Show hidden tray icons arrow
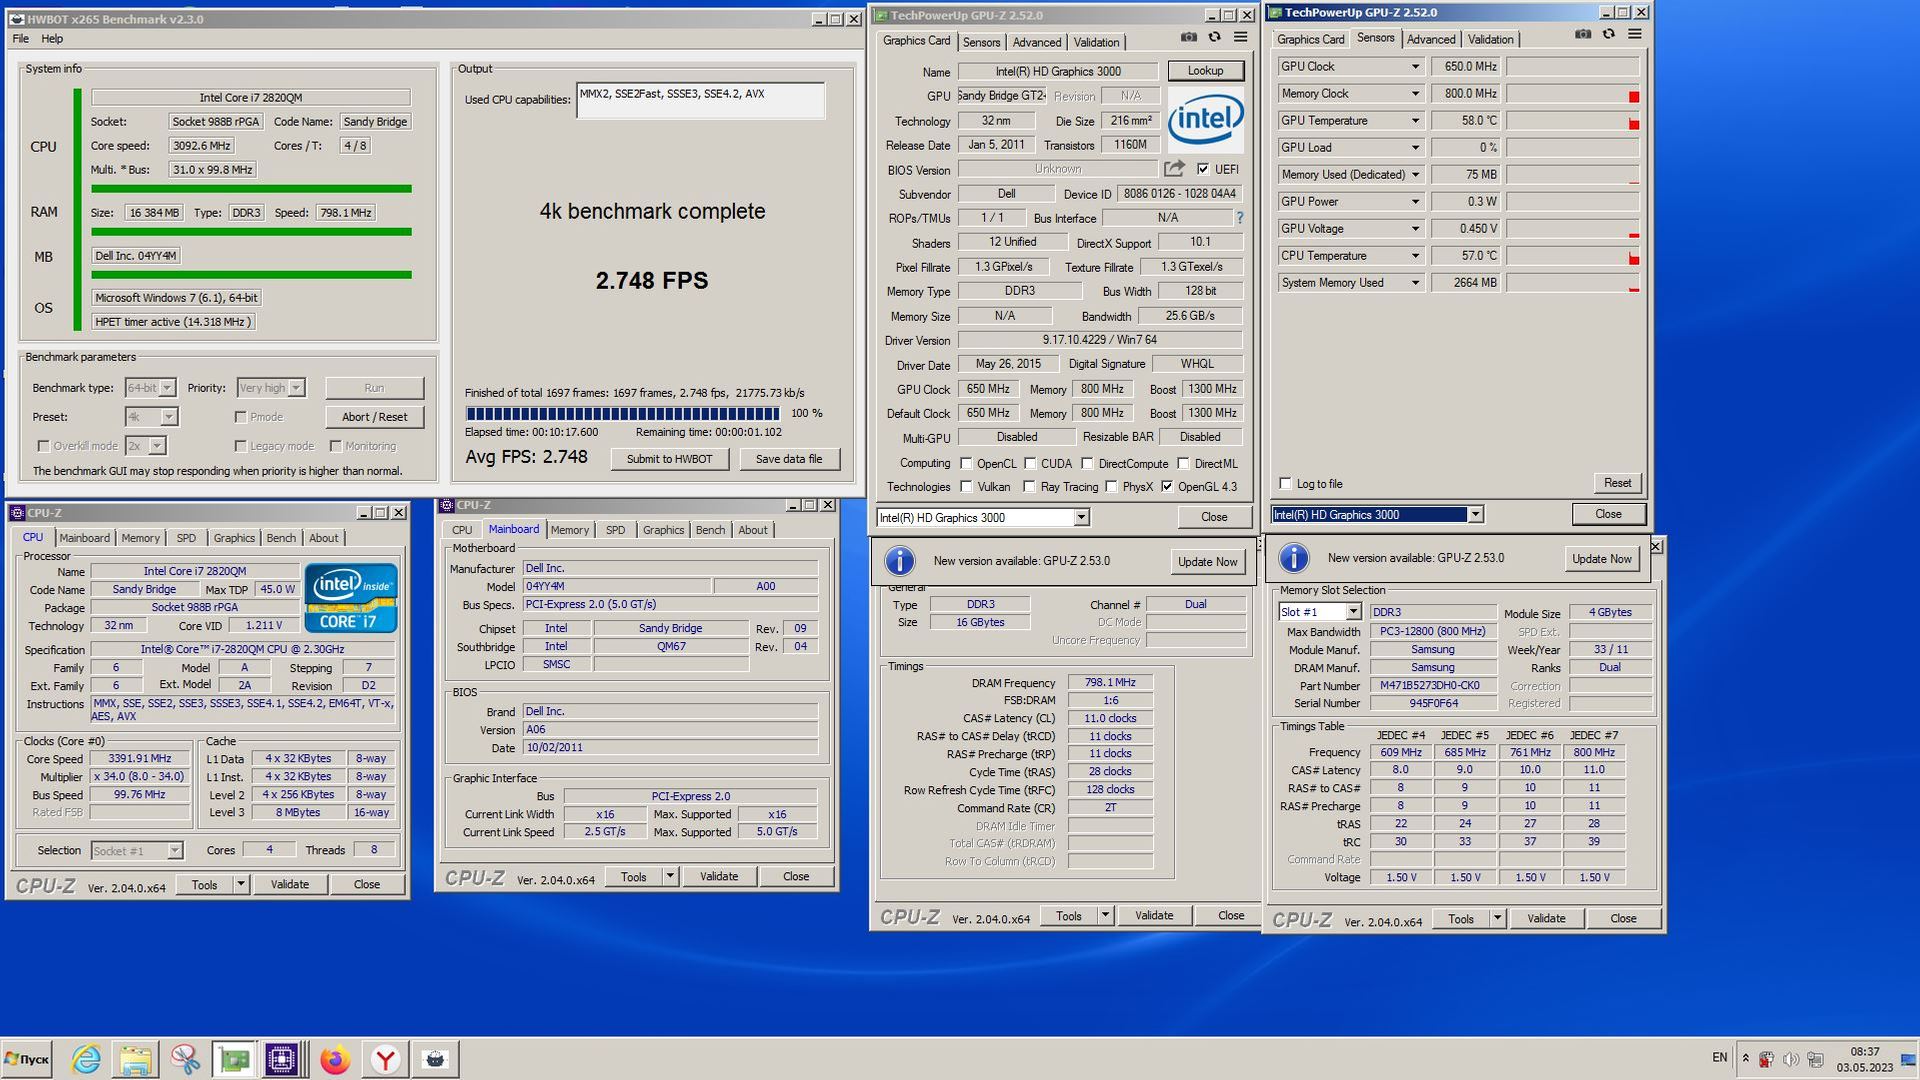The image size is (1920, 1080). pos(1745,1059)
